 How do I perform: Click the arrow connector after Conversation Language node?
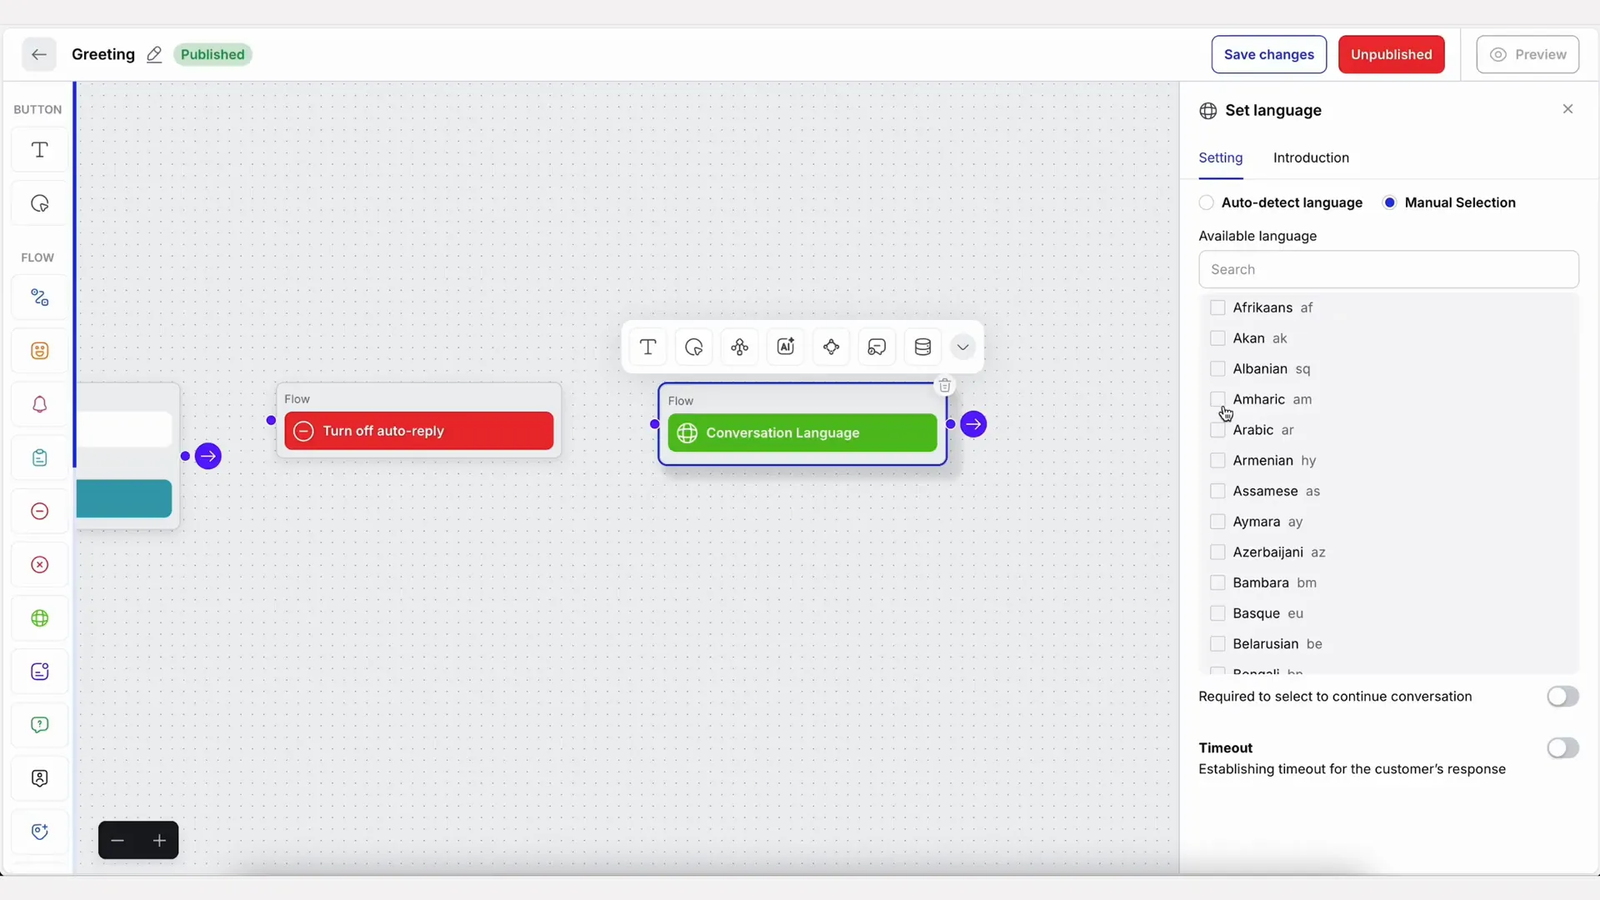(973, 424)
